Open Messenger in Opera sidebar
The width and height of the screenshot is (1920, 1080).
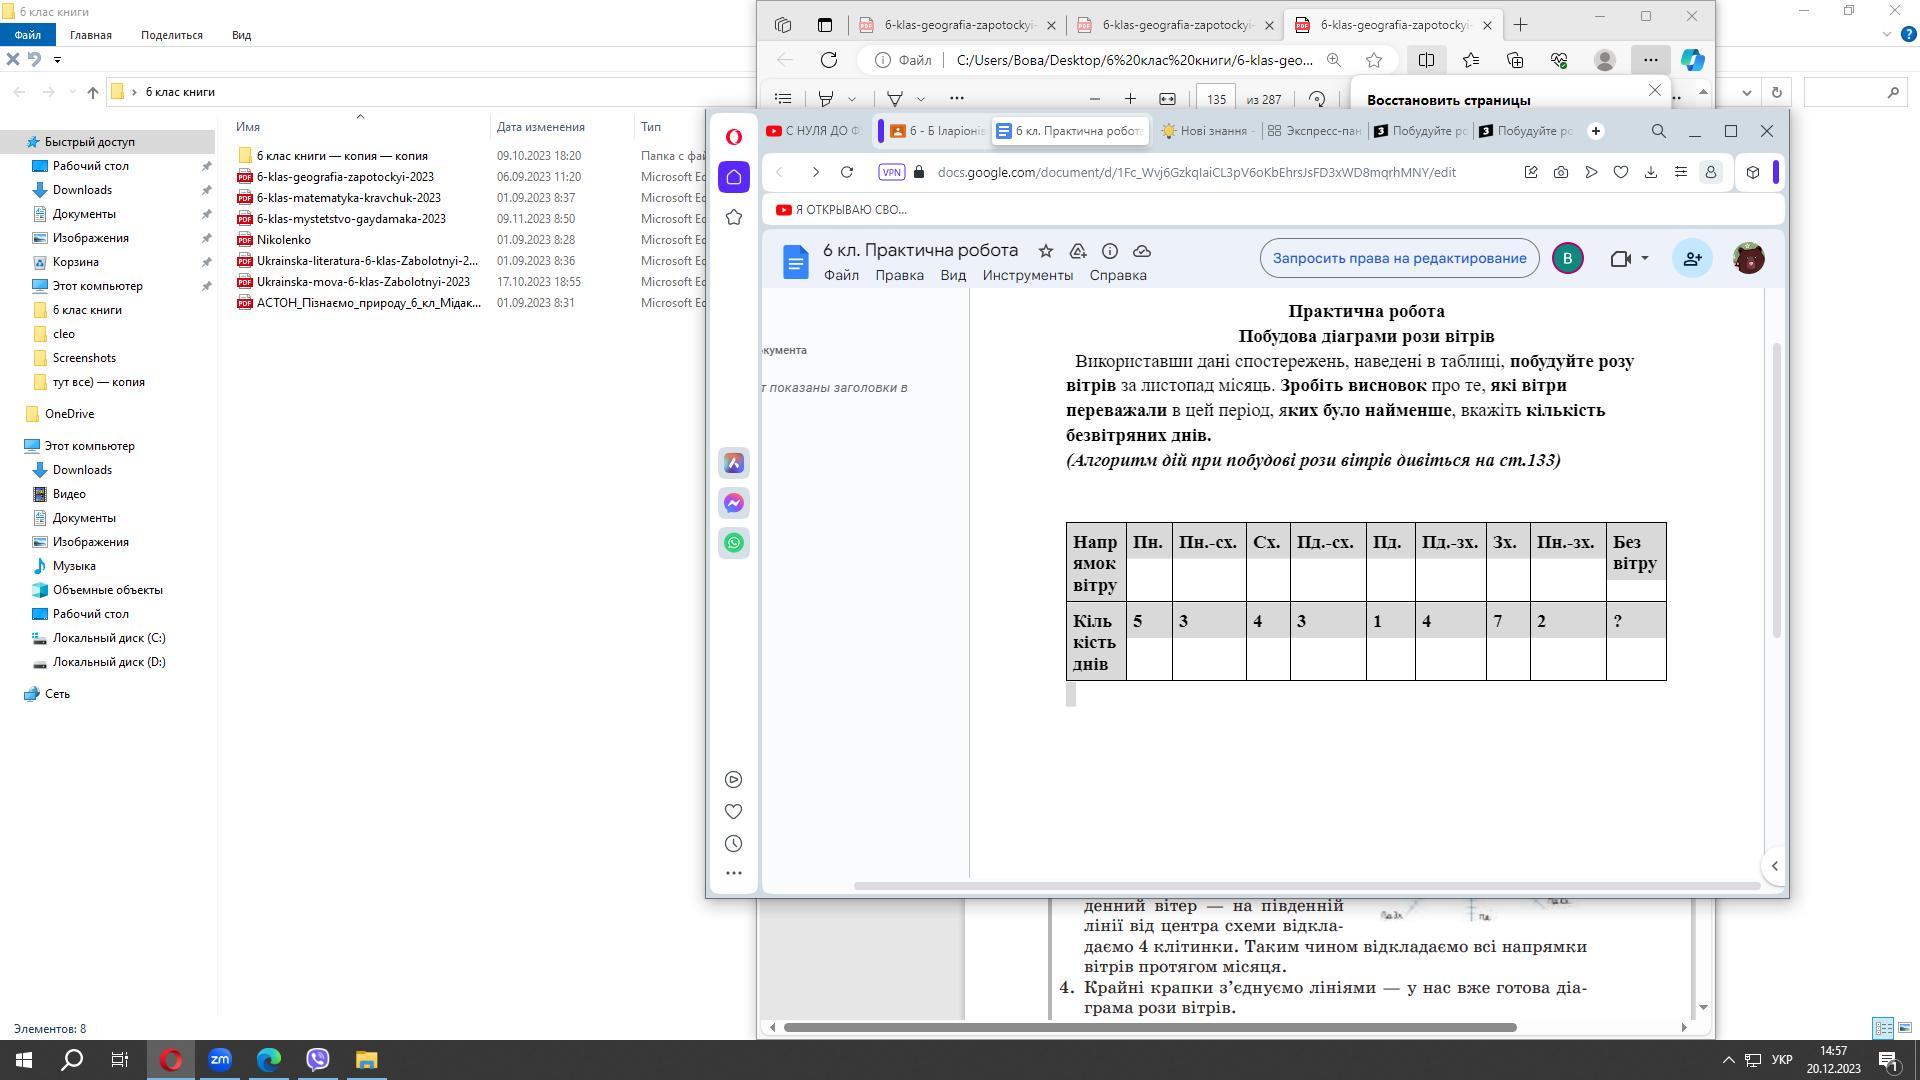pos(734,503)
